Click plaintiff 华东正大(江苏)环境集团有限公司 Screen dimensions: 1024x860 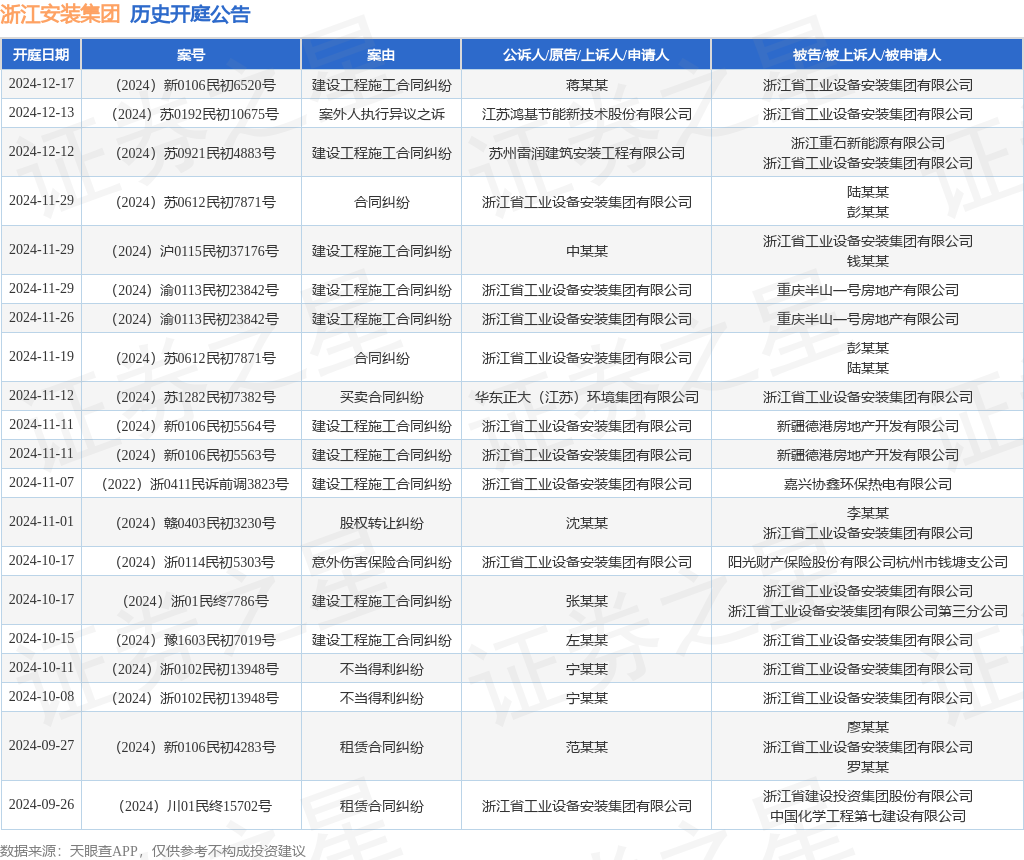[x=586, y=398]
